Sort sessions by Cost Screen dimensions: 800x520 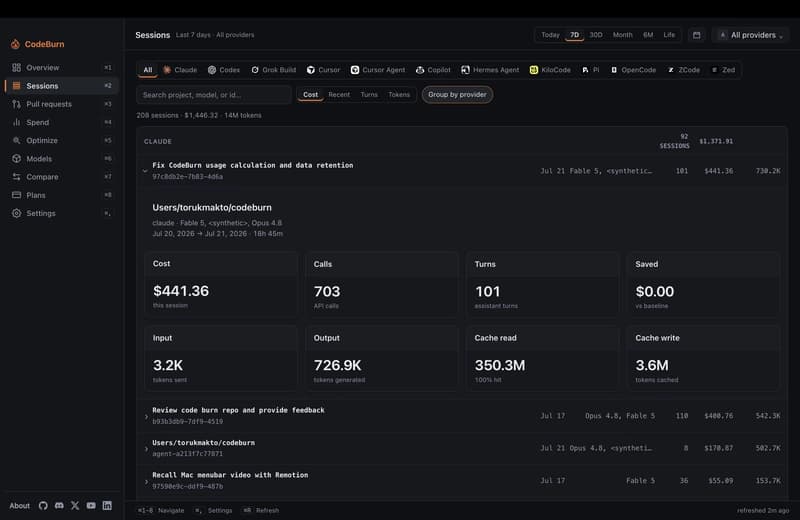[310, 94]
